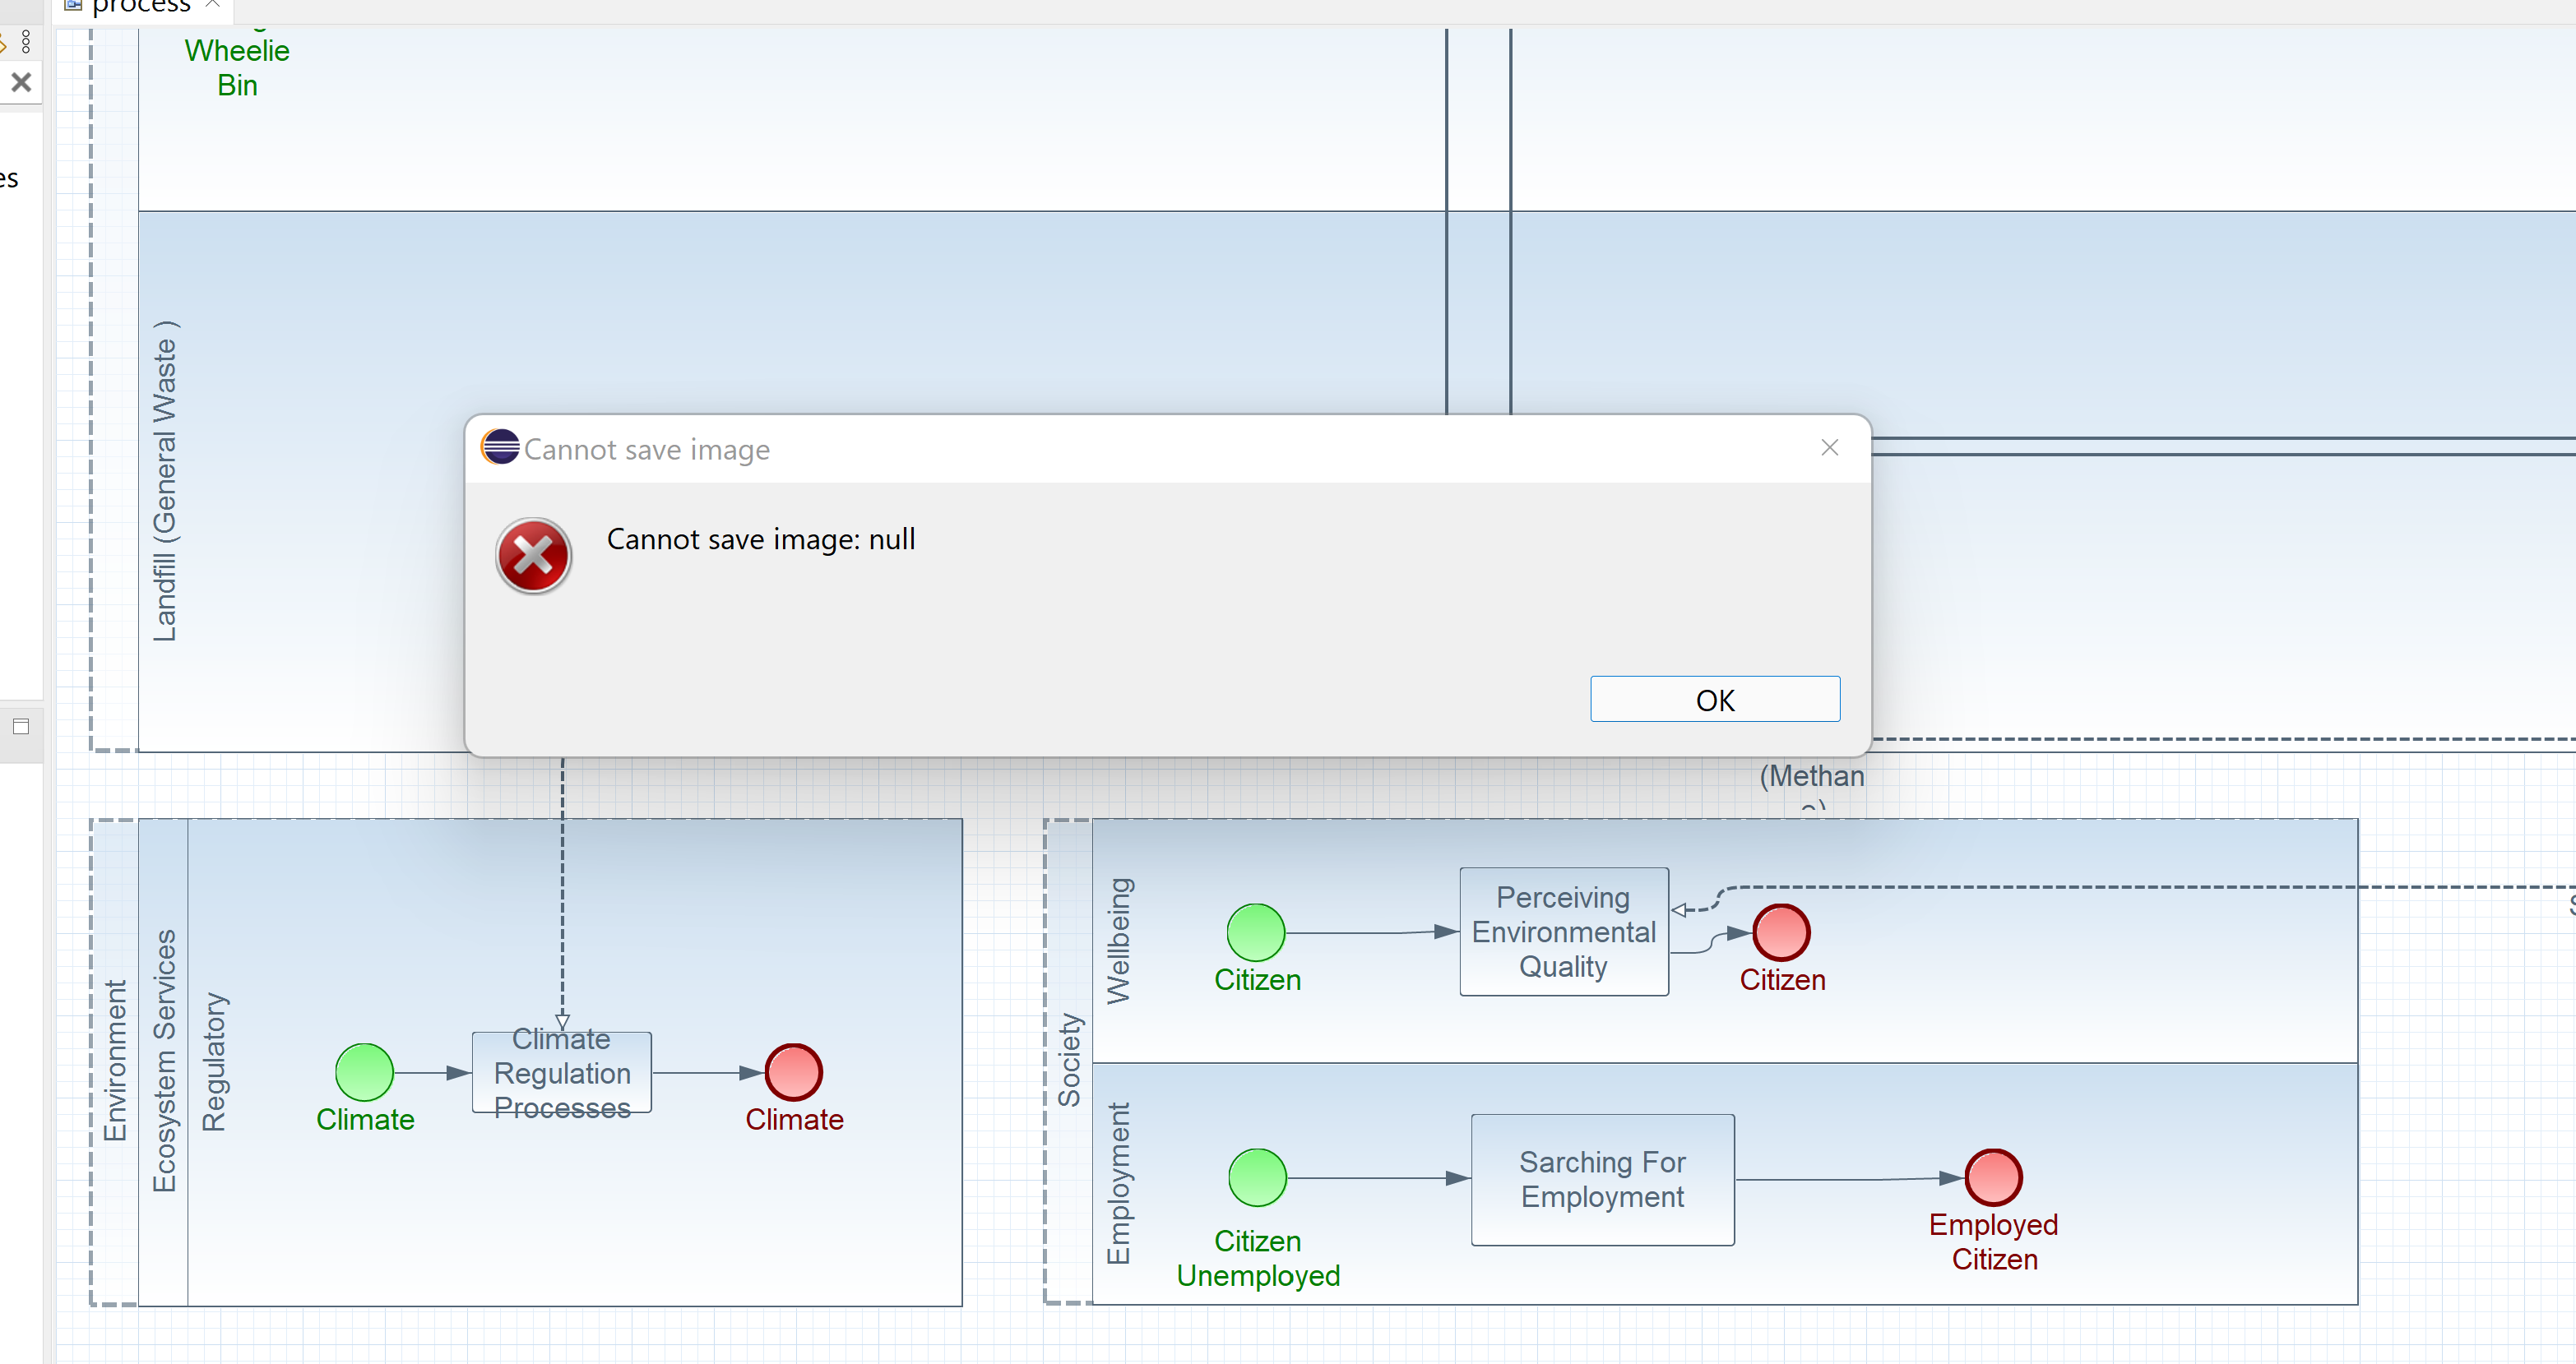Click the Society pool label

[x=1069, y=1060]
